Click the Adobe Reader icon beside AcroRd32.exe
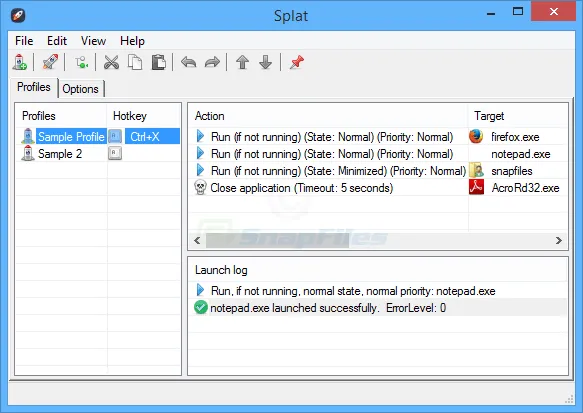 point(476,187)
